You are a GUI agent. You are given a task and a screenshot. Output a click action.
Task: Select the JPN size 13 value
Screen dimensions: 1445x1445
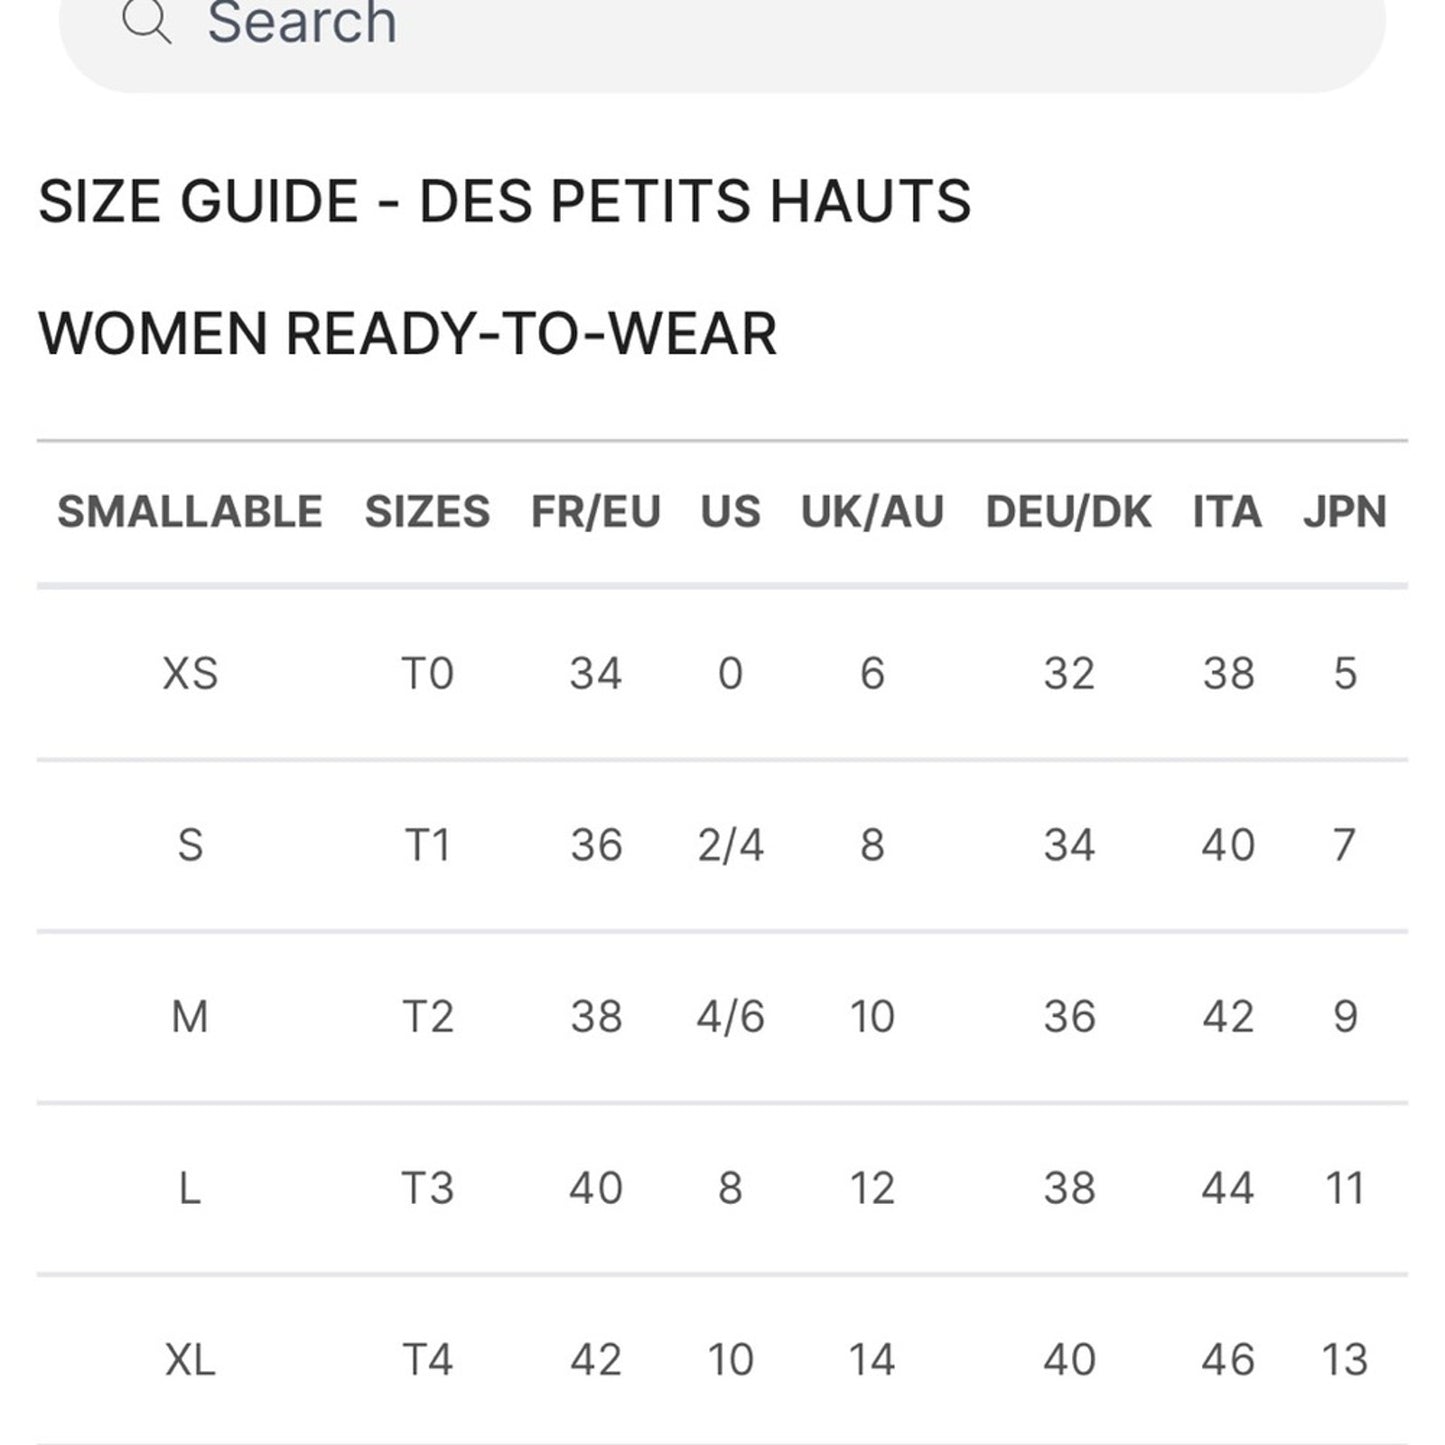pos(1345,1358)
